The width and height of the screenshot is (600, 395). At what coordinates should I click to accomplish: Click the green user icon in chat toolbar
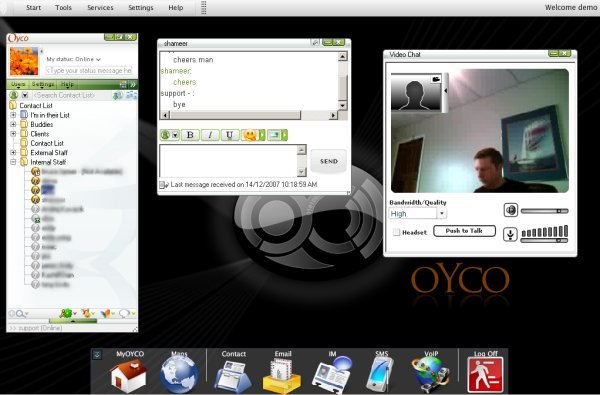165,135
